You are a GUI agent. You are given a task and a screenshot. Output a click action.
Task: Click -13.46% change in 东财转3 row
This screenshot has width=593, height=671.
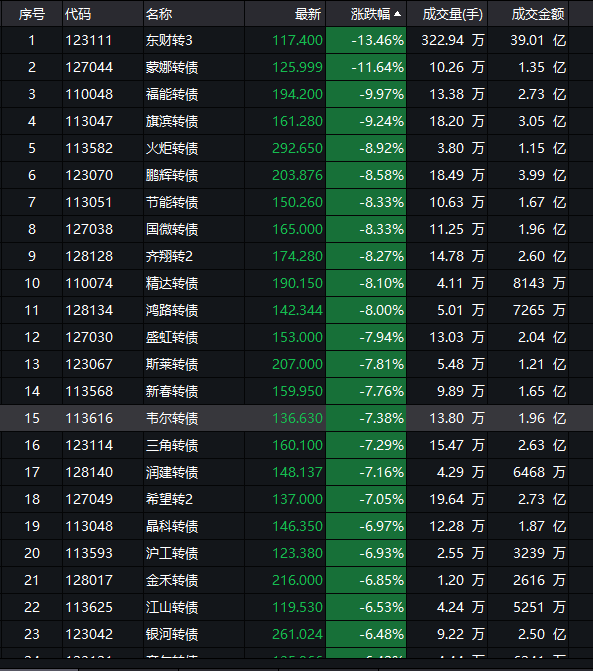click(378, 40)
